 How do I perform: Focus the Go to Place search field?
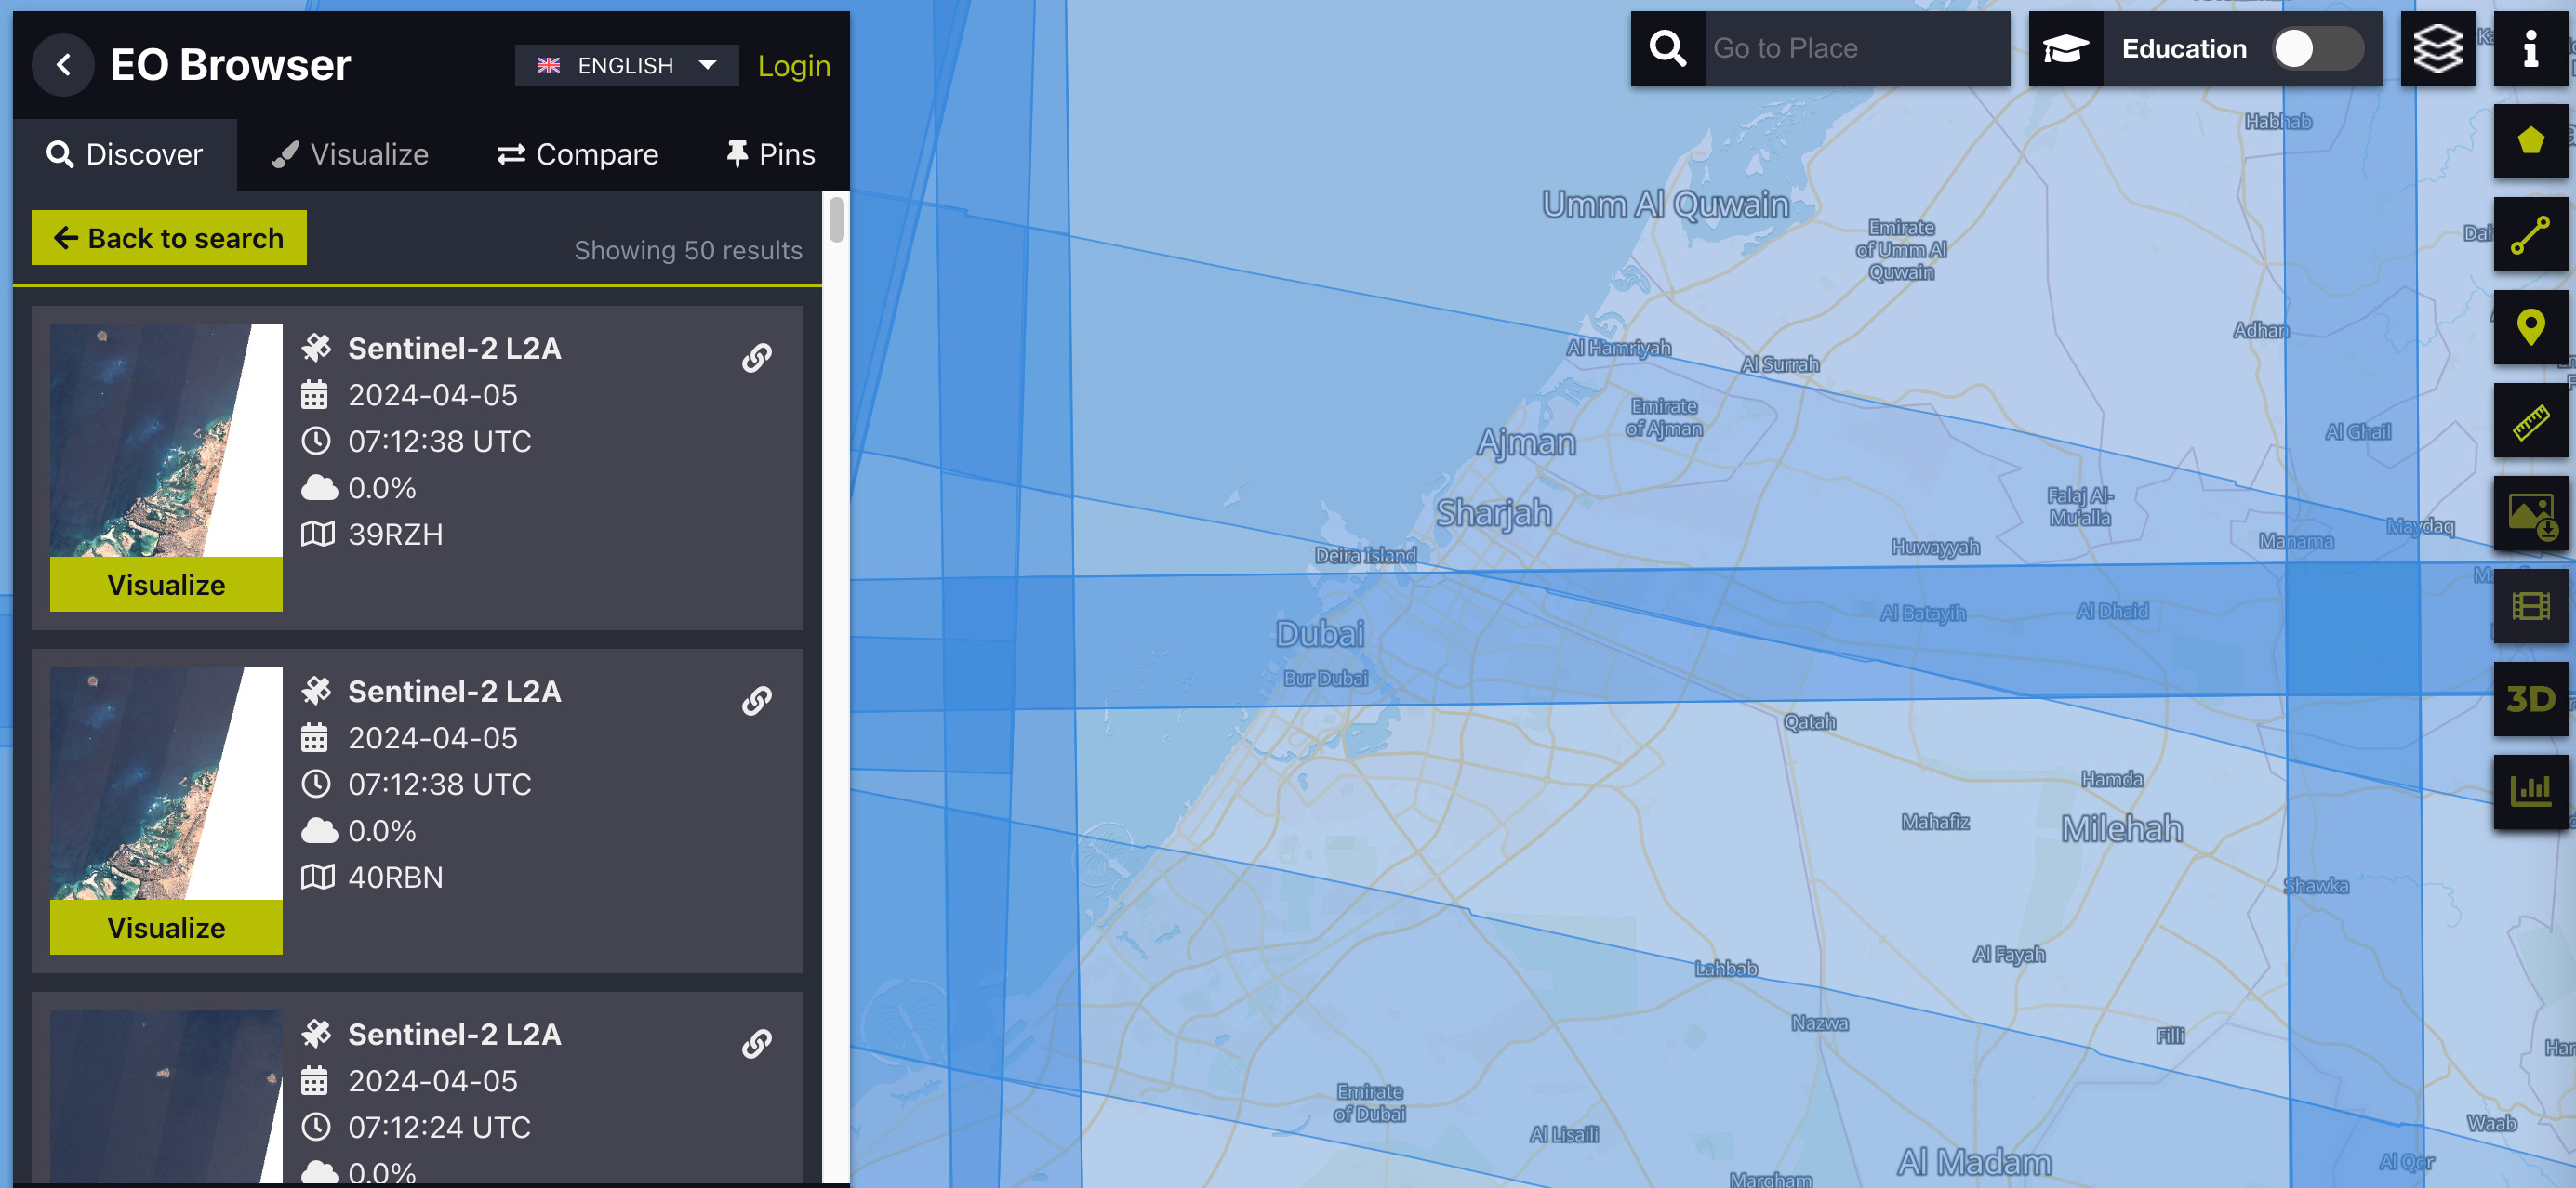coord(1857,48)
